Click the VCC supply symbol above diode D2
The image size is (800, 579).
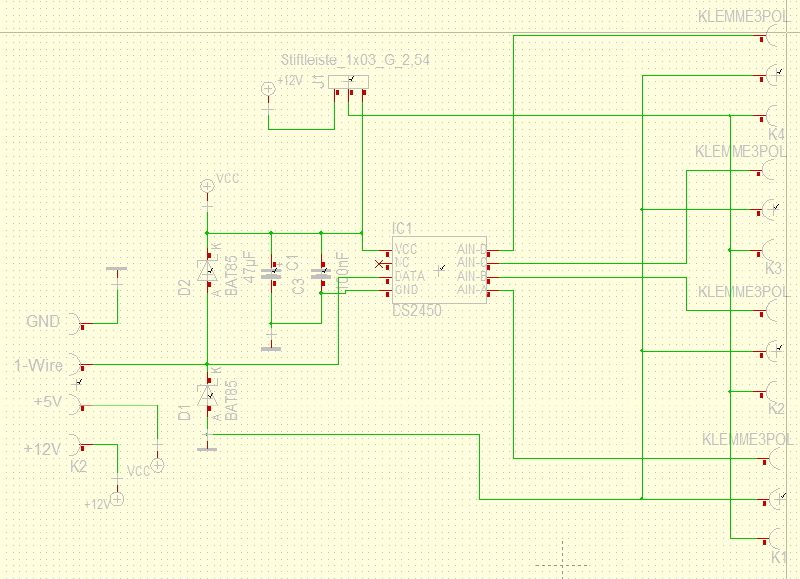click(207, 186)
